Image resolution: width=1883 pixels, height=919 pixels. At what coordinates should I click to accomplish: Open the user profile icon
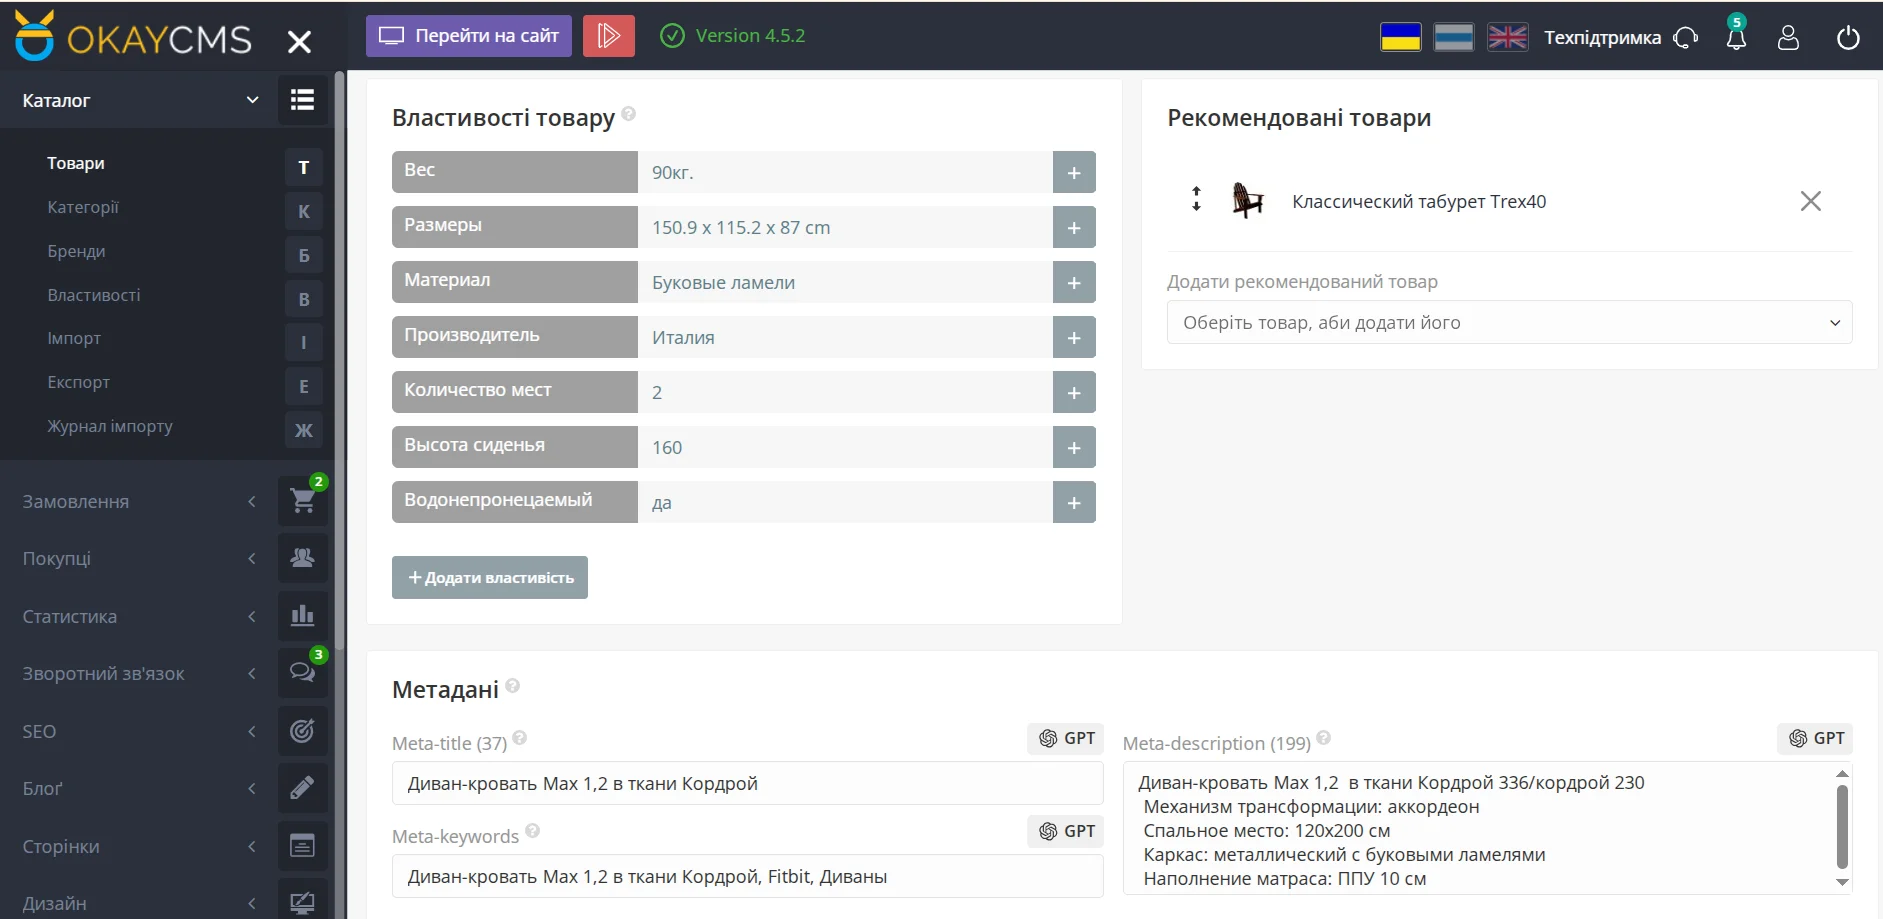click(x=1789, y=36)
